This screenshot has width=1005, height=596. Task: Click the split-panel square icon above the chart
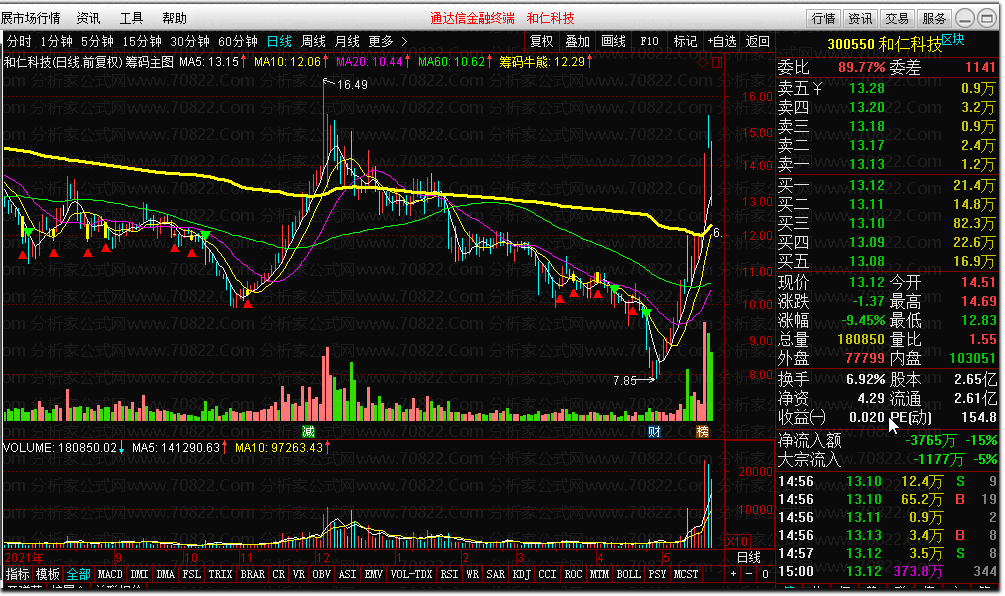[x=717, y=62]
